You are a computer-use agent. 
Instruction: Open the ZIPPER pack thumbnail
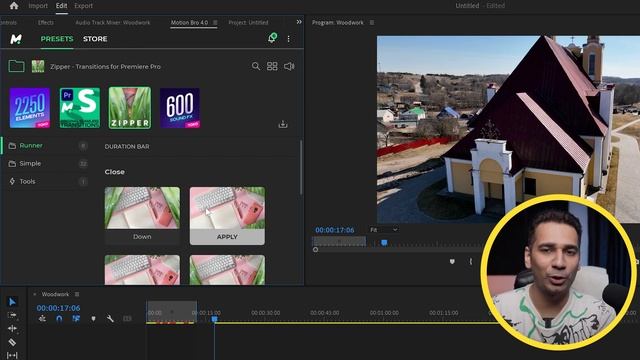130,108
